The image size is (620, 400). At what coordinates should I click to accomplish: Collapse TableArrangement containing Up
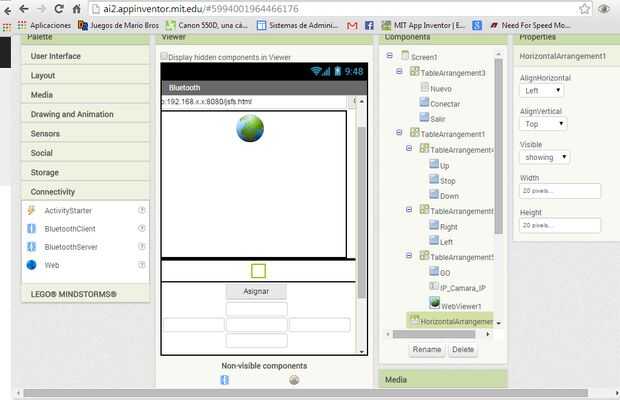pyautogui.click(x=409, y=148)
